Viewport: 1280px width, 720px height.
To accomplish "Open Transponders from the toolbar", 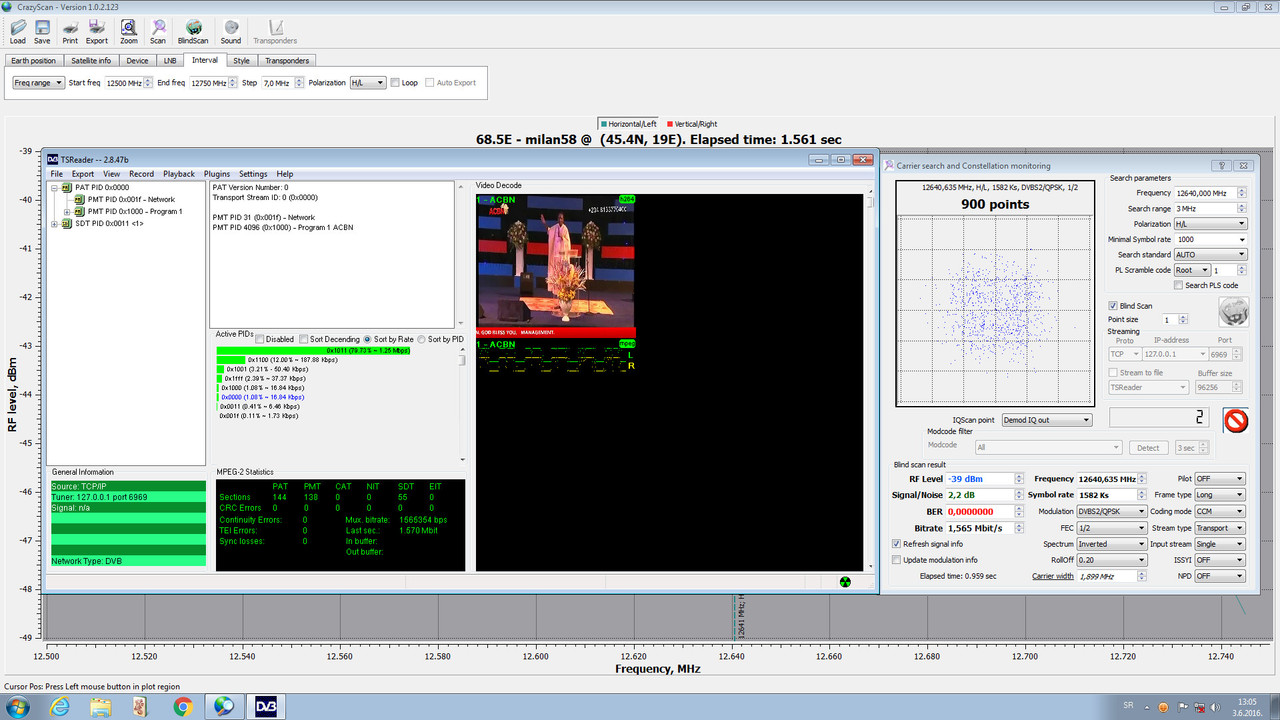I will pyautogui.click(x=275, y=31).
